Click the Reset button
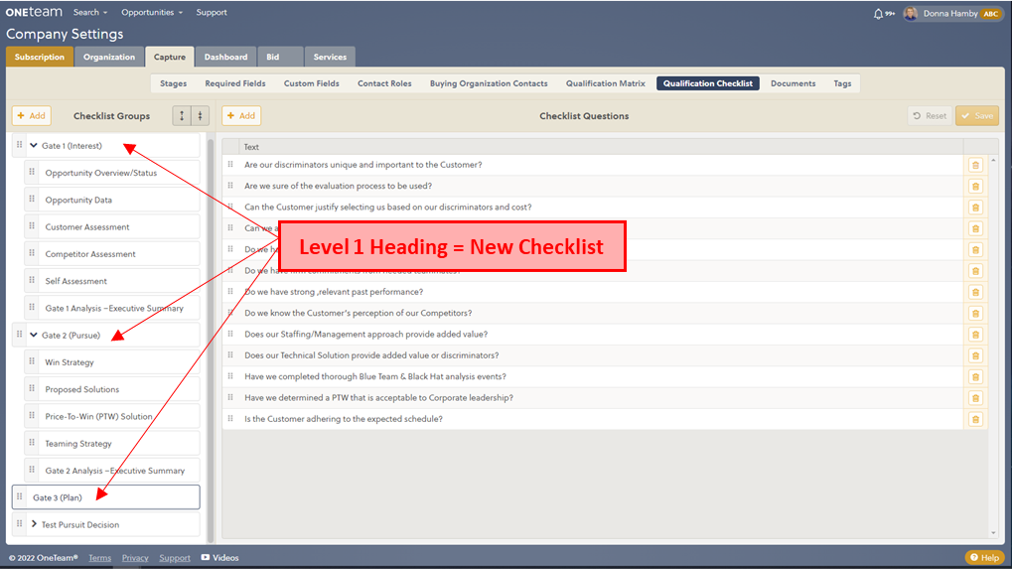 pos(929,115)
